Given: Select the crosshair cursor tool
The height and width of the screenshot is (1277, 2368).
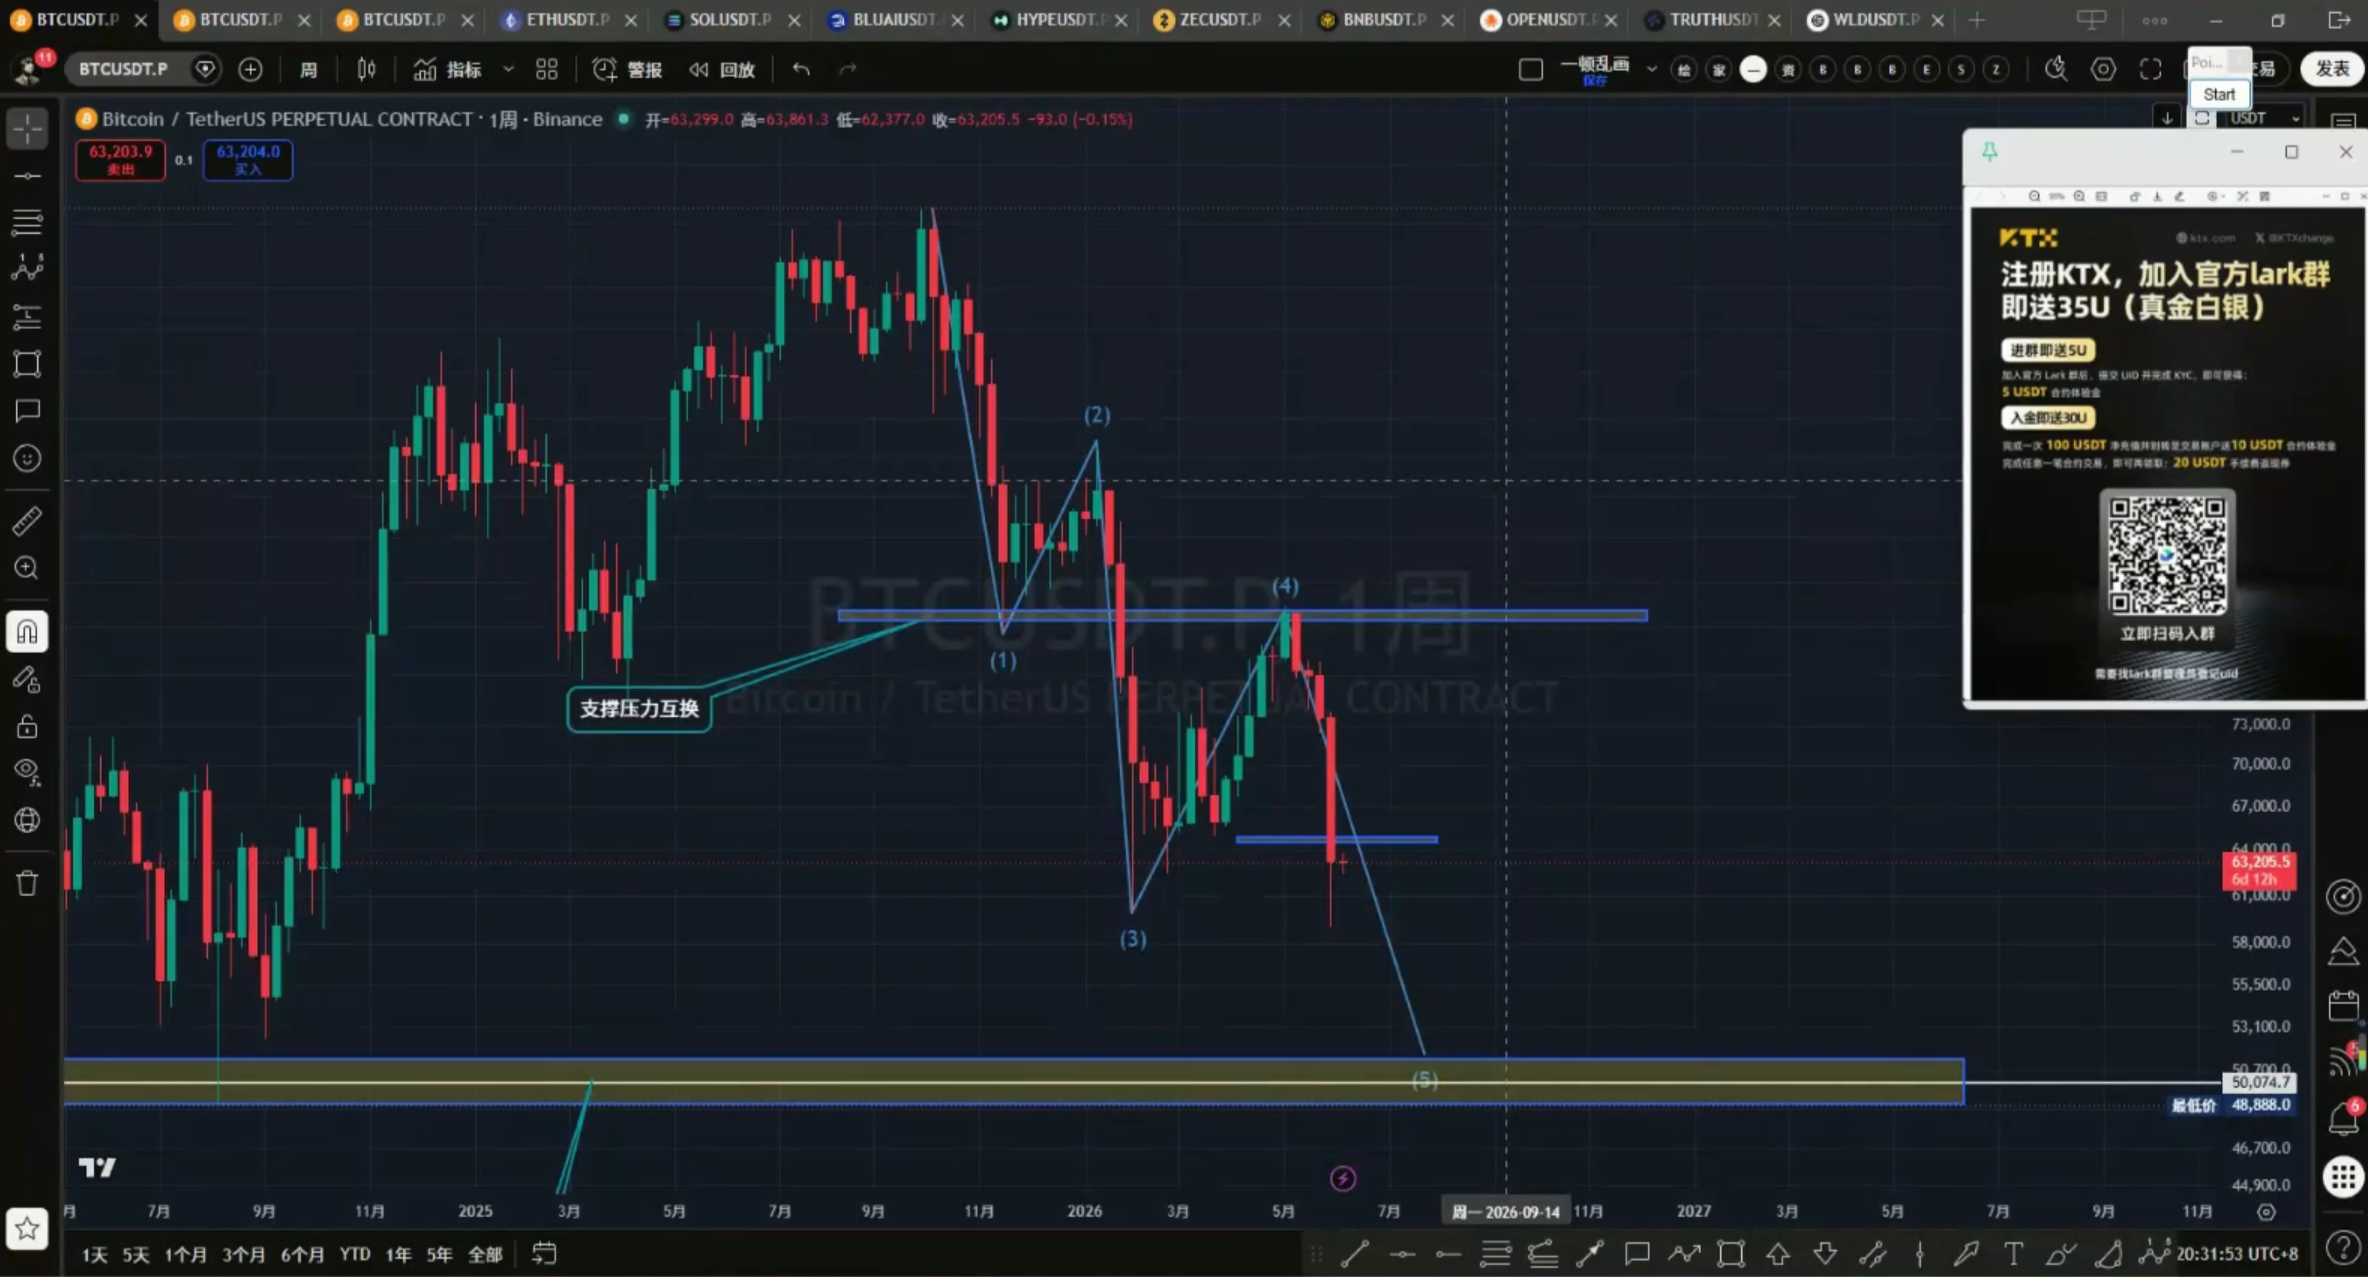Looking at the screenshot, I should [27, 128].
